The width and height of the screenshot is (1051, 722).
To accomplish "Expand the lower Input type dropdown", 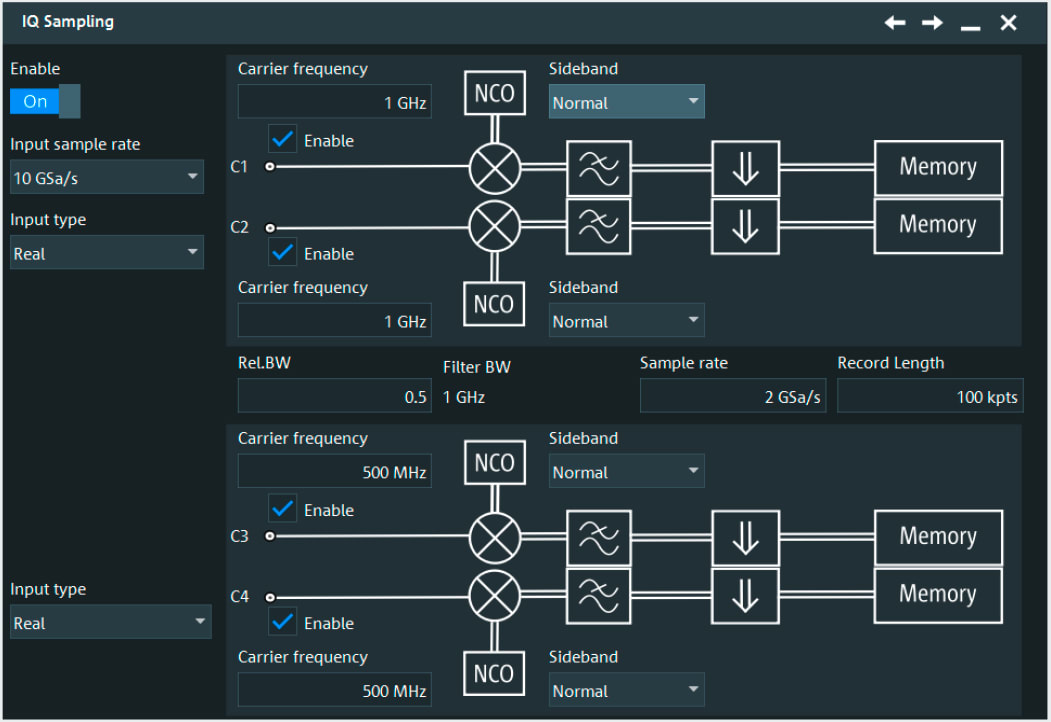I will click(110, 622).
